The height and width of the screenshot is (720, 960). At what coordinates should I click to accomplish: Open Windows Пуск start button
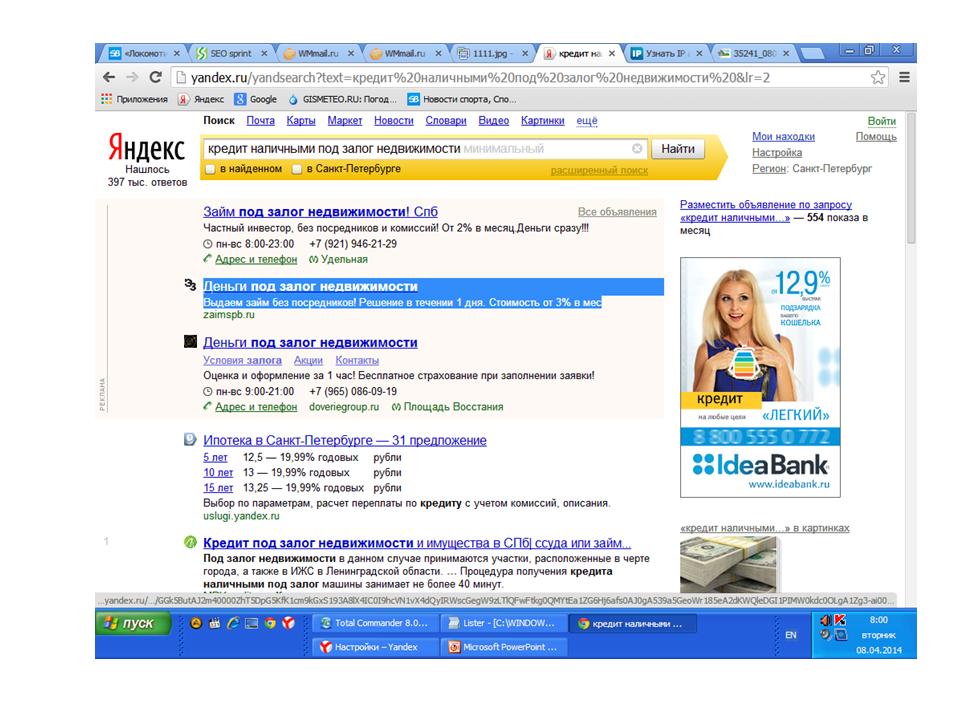point(133,623)
